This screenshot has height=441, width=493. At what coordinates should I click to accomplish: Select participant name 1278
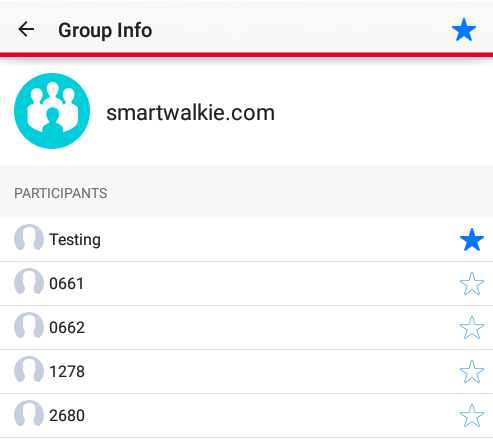(67, 372)
